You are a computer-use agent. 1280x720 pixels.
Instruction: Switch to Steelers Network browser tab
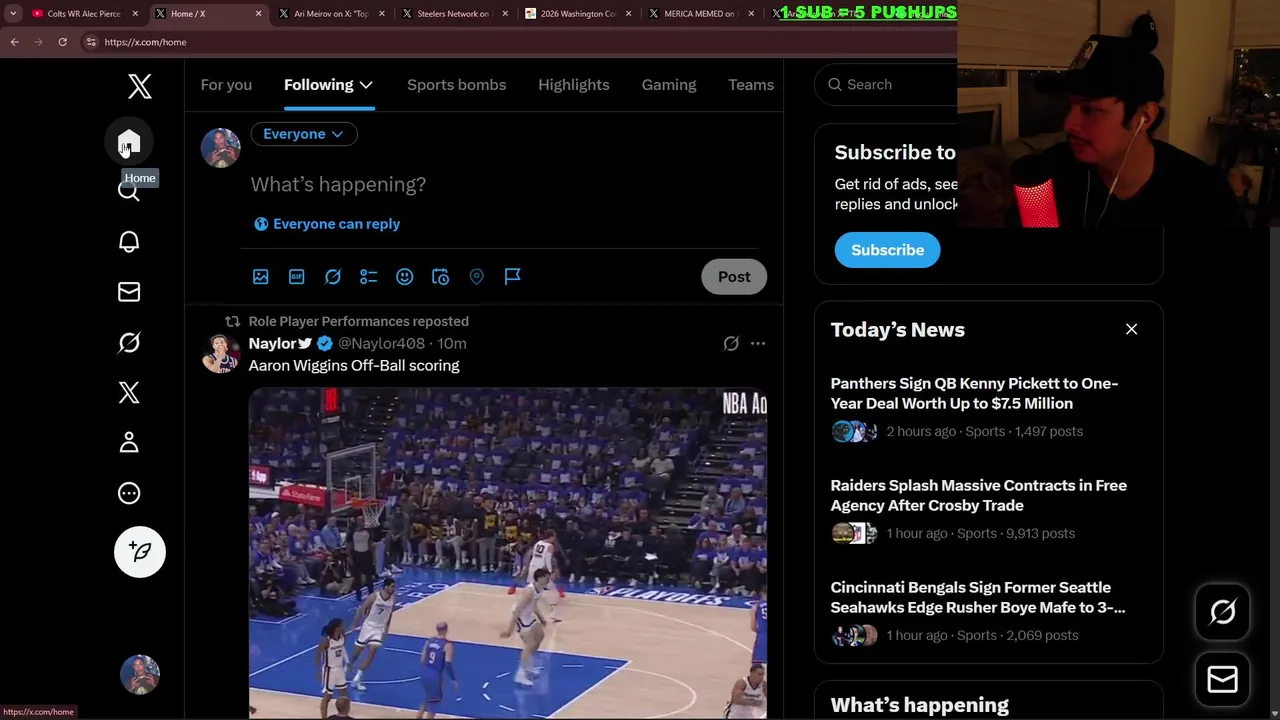tap(454, 14)
